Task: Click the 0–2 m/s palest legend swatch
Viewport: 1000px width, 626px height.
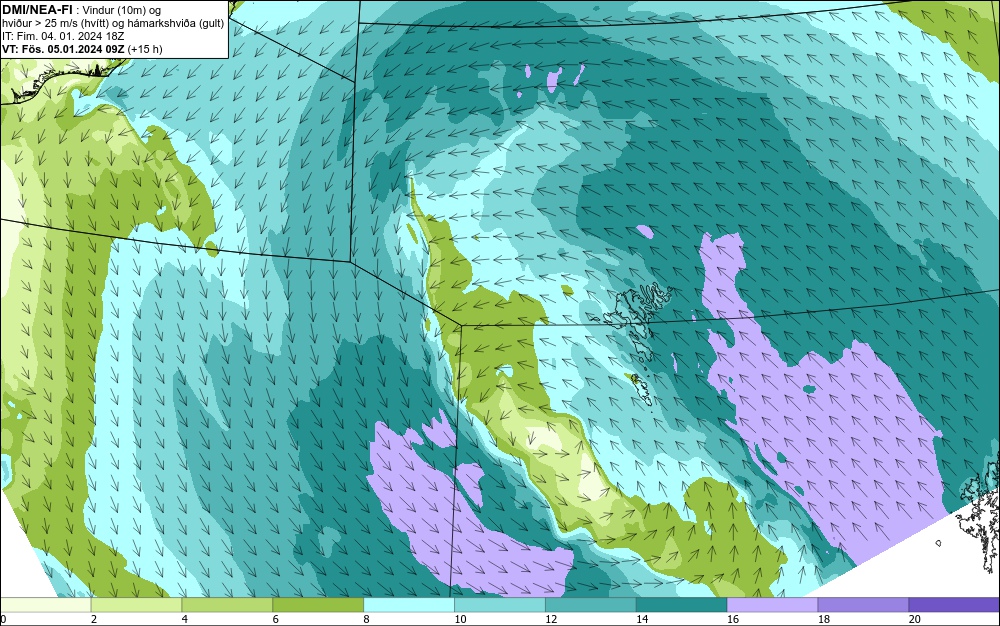Action: [45, 605]
